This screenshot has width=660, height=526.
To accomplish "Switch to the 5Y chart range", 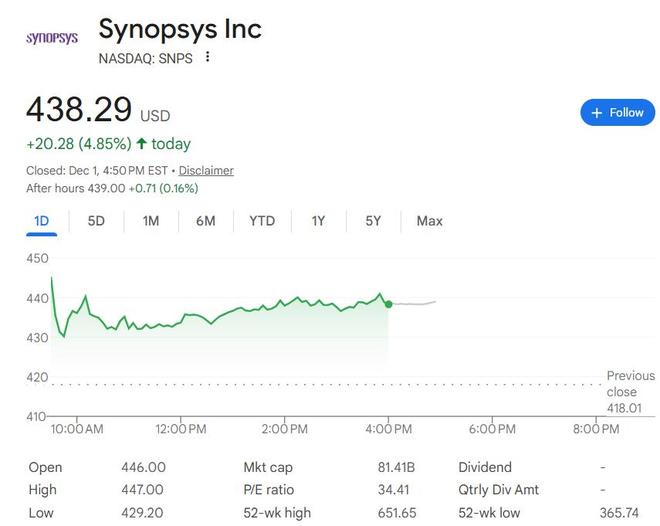I will [x=373, y=221].
